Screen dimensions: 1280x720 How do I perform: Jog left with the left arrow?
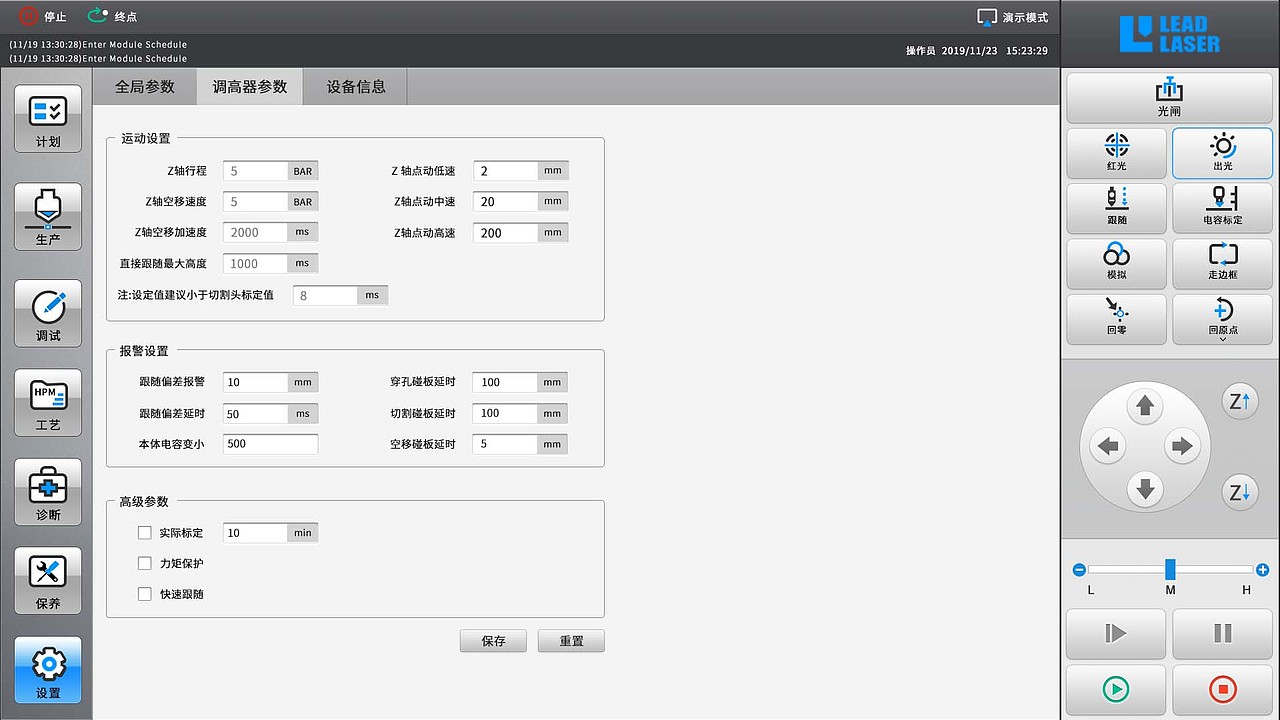[1106, 446]
